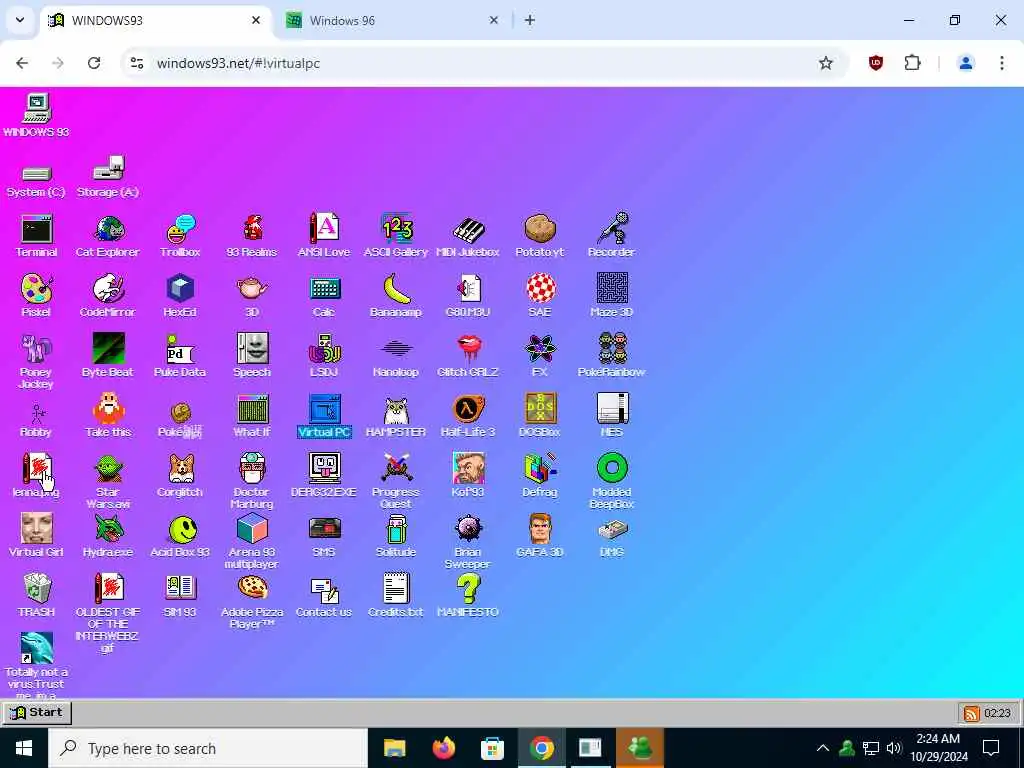1024x768 pixels.
Task: Launch Half-Life 3 icon
Action: pos(468,415)
